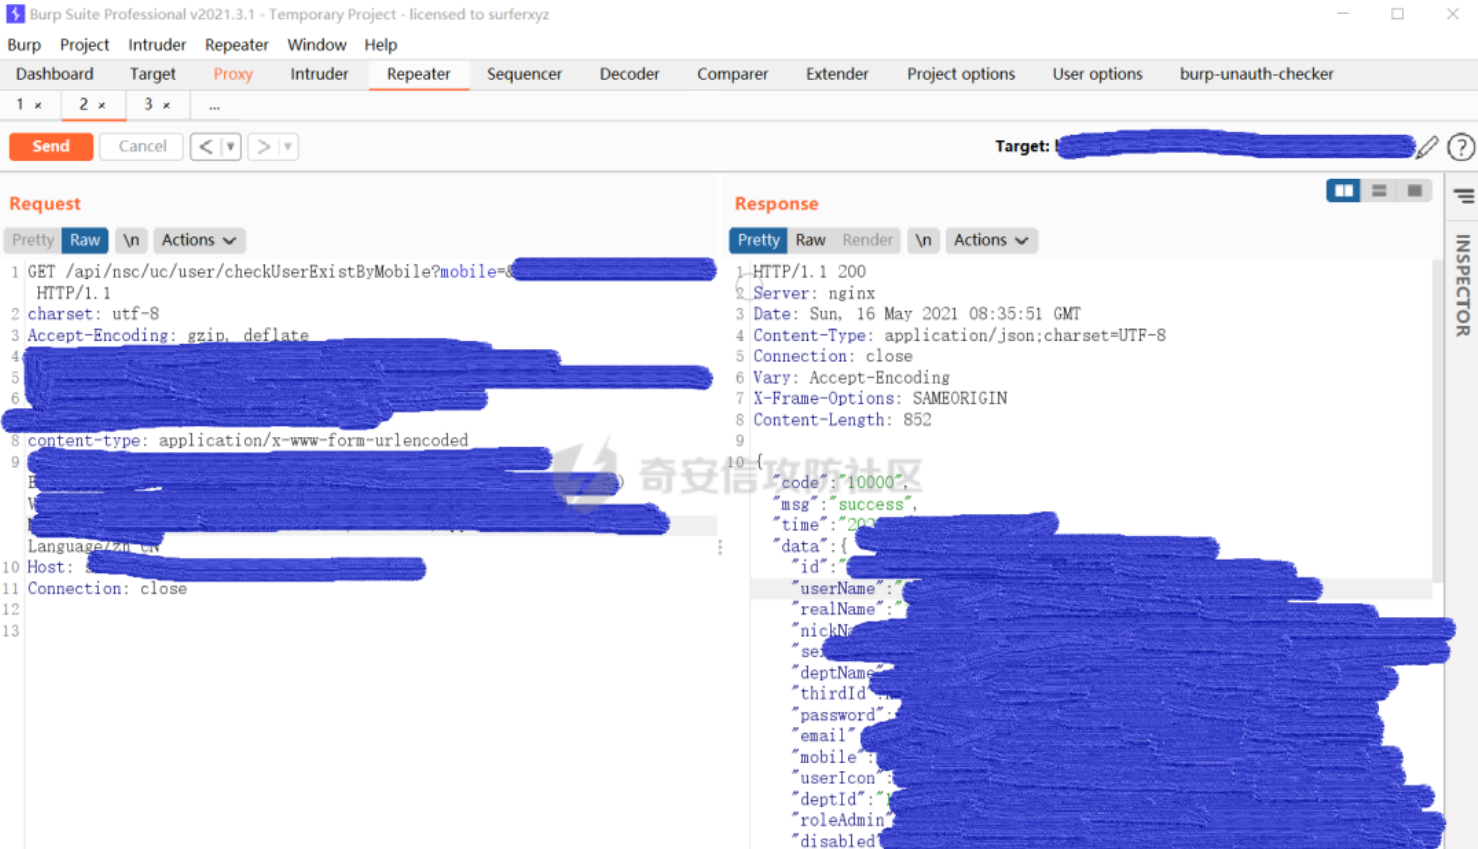Go forward to next request arrow

263,147
